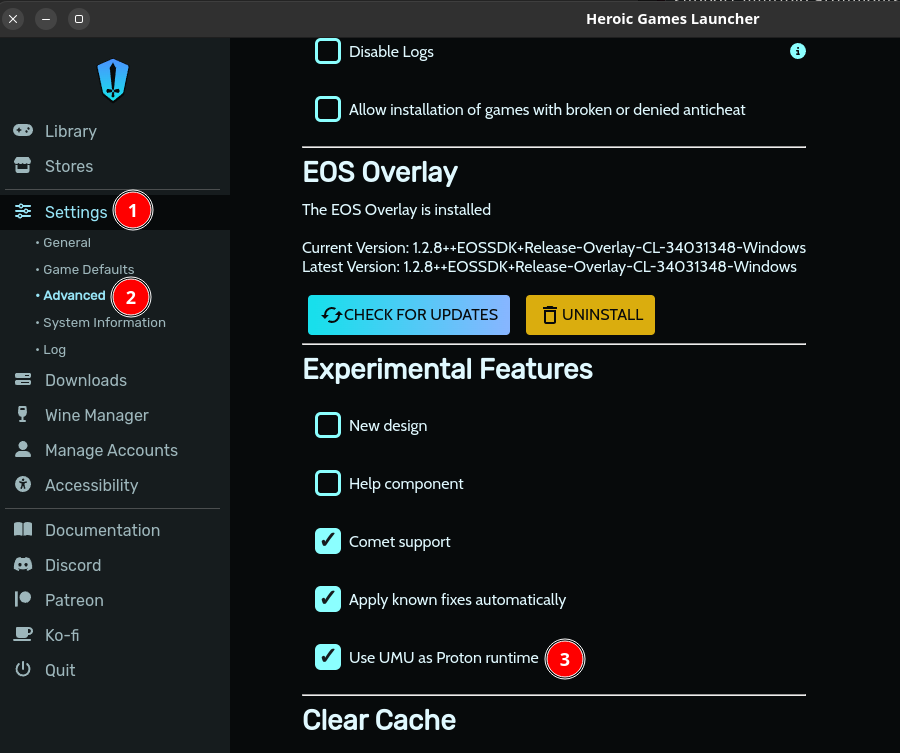
Task: Click the Check for Updates button
Action: 409,315
